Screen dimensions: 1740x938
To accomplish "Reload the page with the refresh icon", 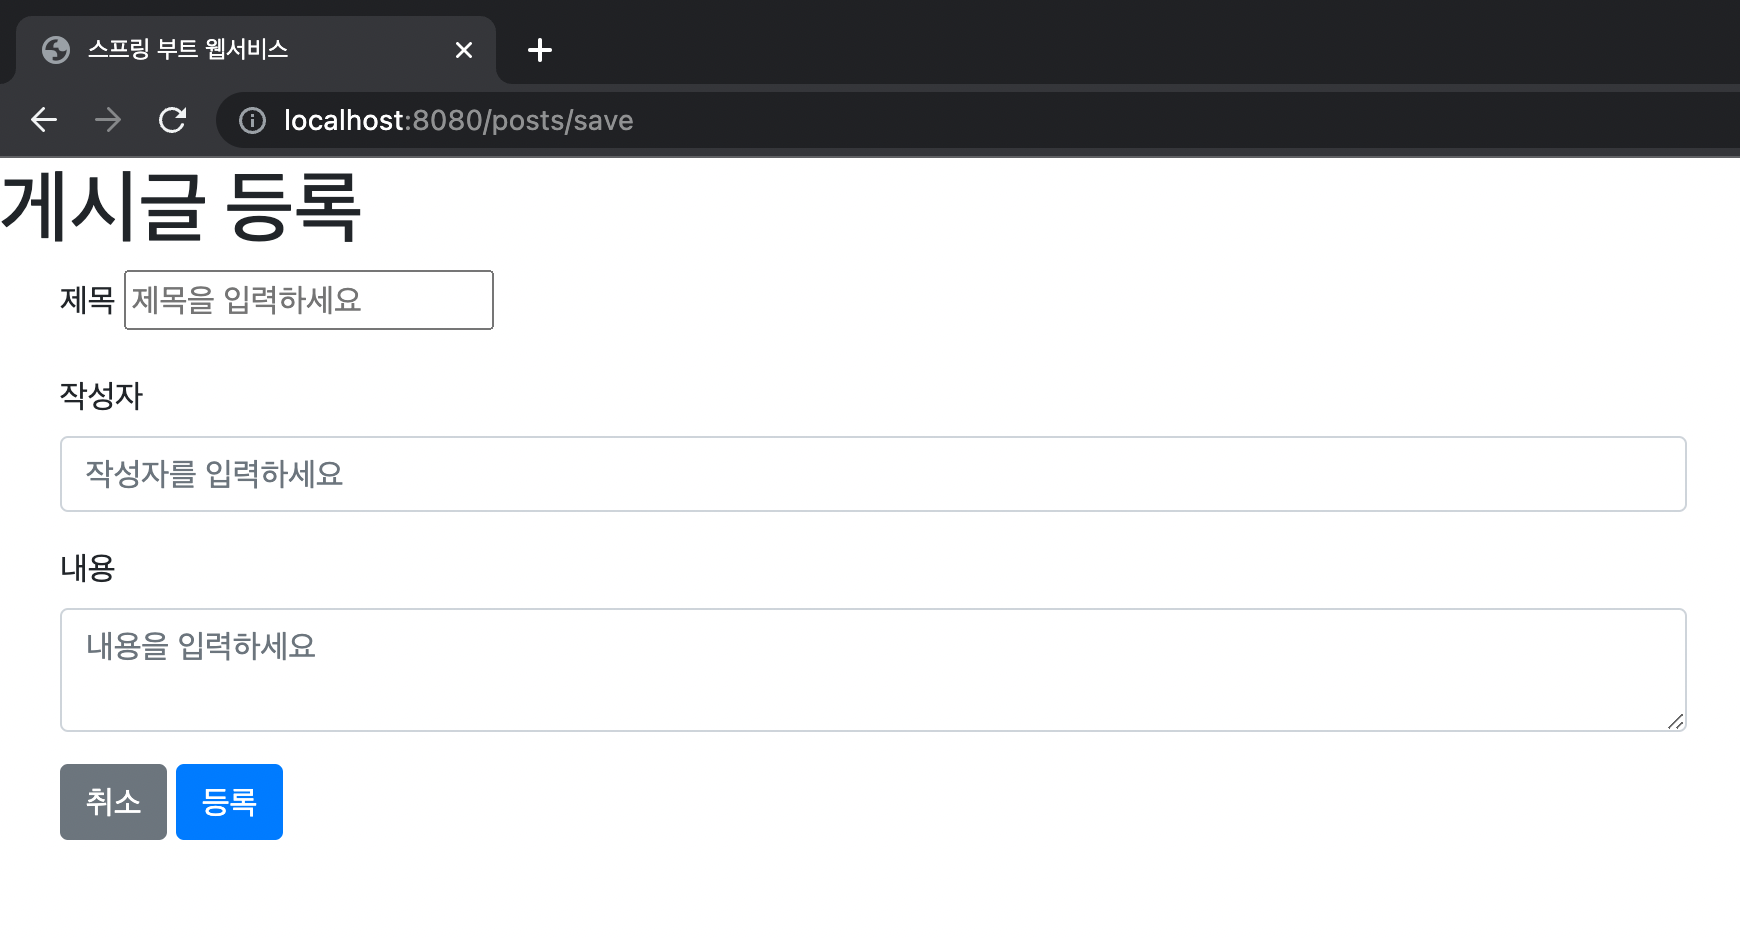I will (x=172, y=120).
